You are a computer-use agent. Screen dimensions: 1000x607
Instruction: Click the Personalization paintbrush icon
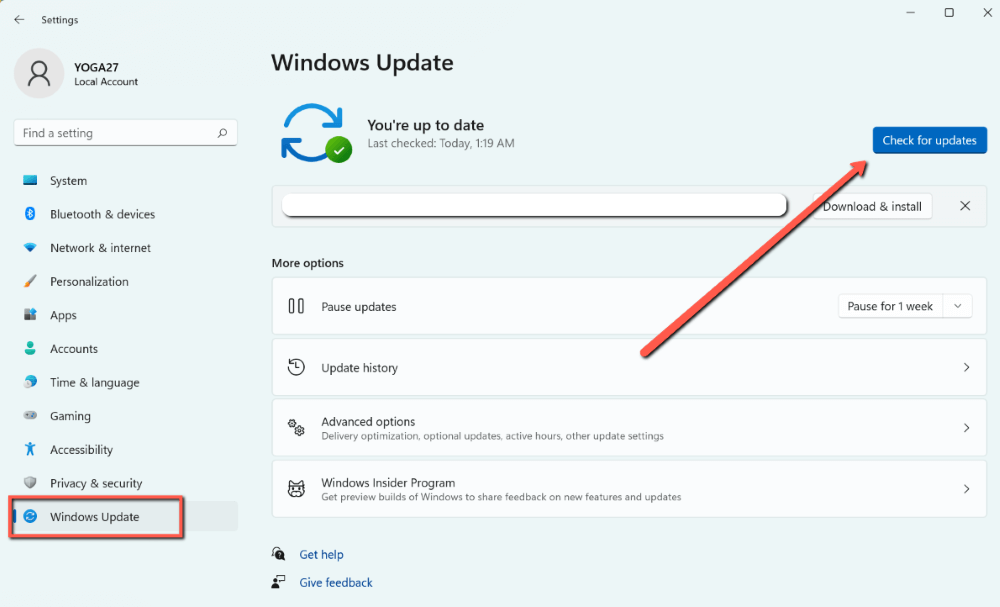[x=30, y=281]
